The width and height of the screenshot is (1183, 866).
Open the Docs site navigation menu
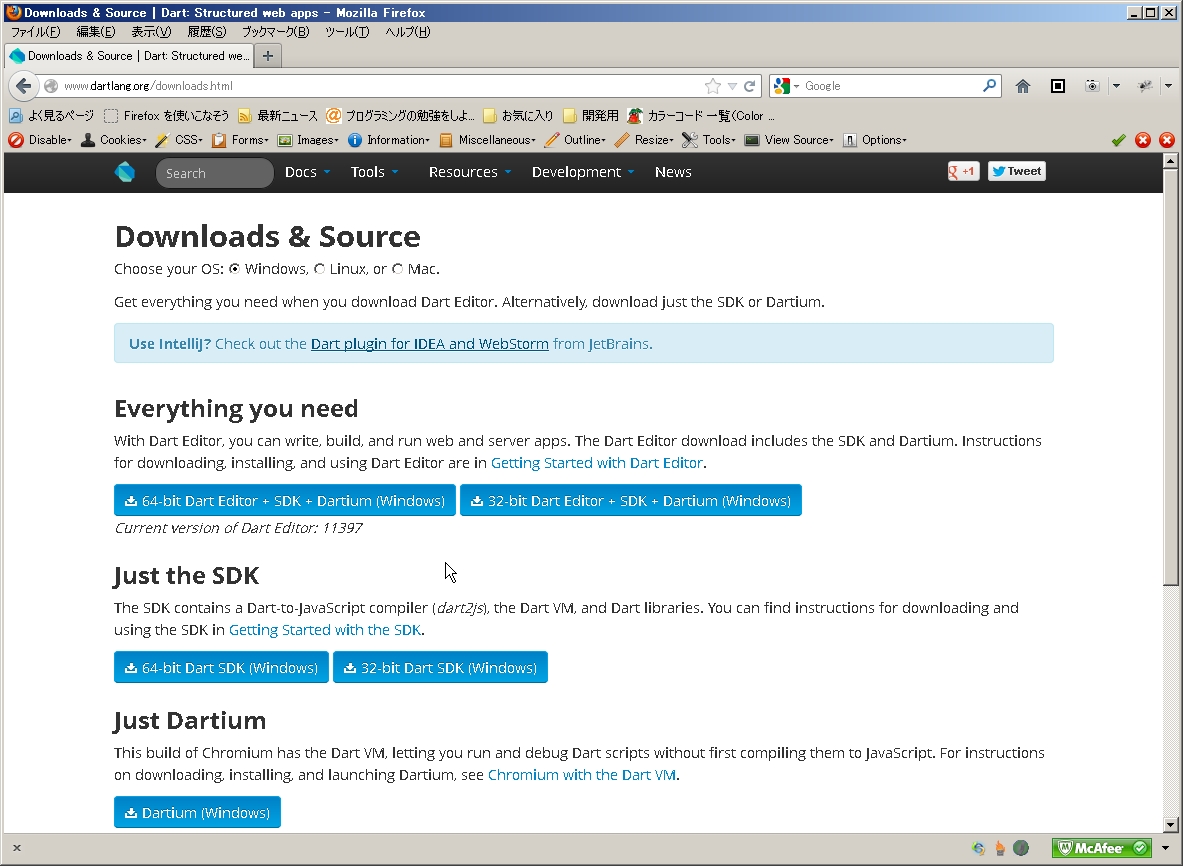[x=307, y=172]
